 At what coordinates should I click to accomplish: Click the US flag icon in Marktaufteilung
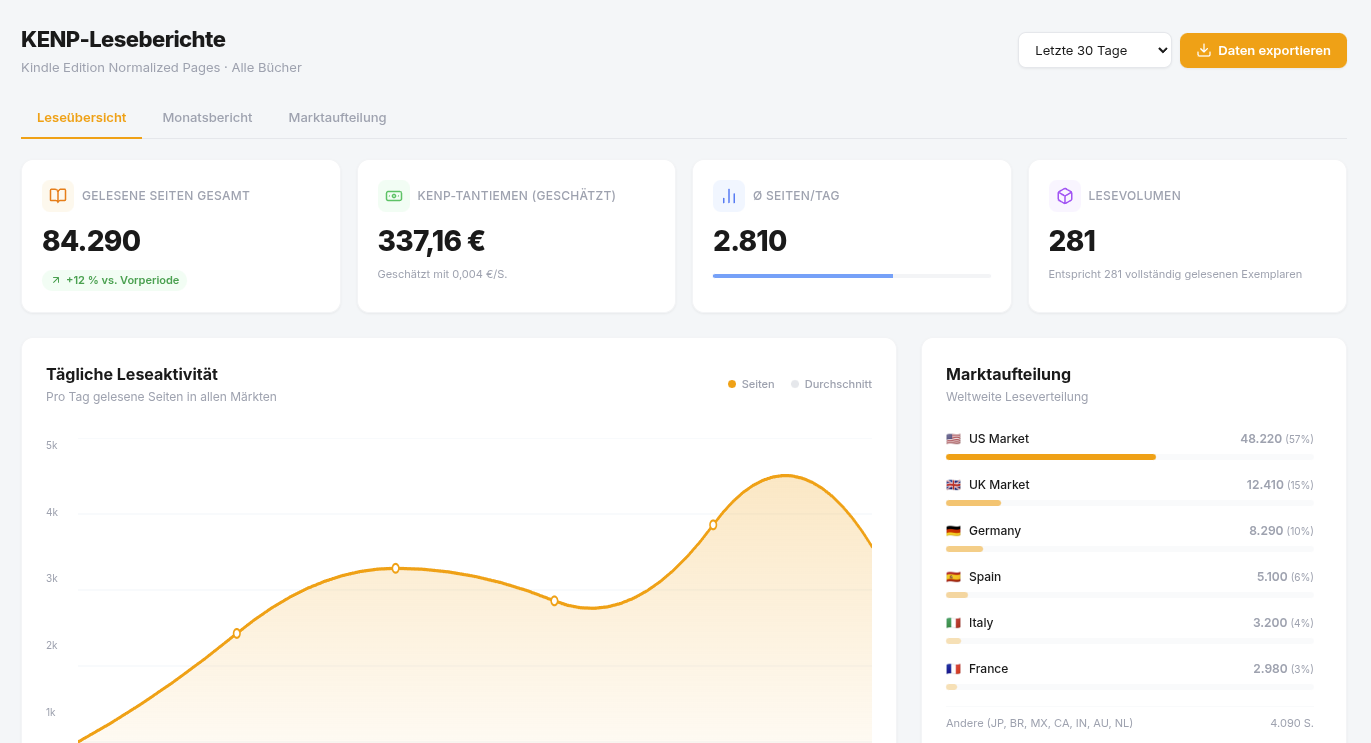[x=953, y=439]
